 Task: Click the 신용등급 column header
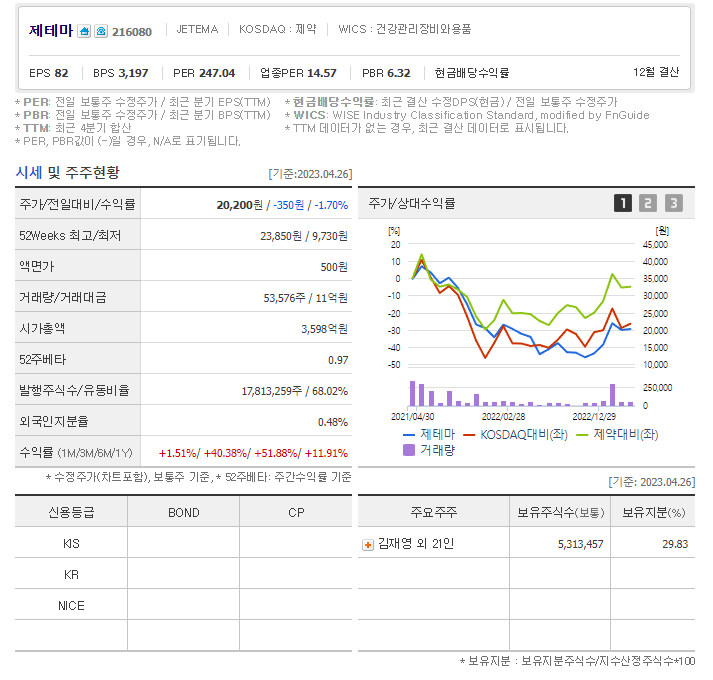(x=71, y=513)
